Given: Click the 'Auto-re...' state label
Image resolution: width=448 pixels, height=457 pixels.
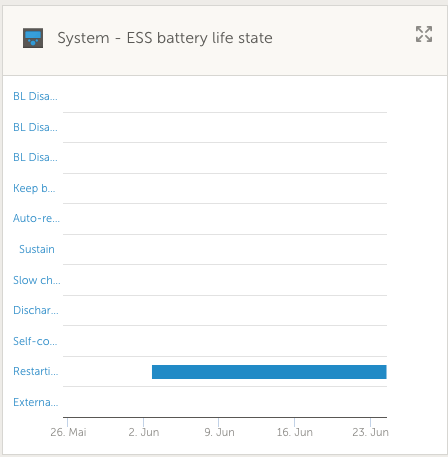Looking at the screenshot, I should pyautogui.click(x=36, y=218).
